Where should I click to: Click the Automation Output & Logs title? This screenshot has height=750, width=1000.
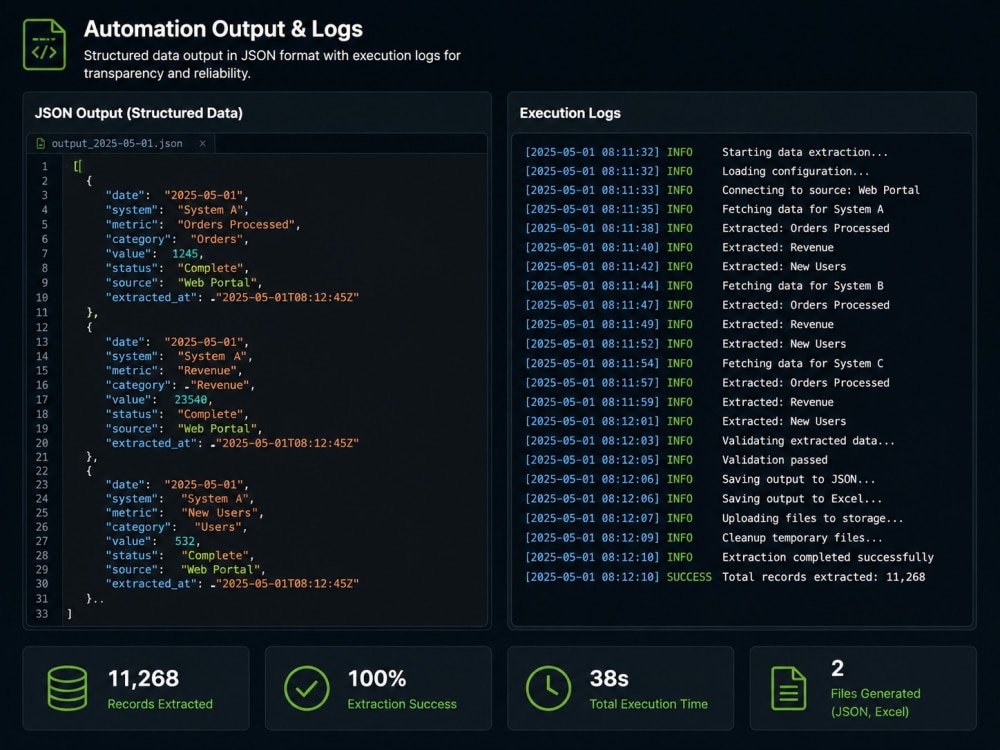[x=223, y=29]
